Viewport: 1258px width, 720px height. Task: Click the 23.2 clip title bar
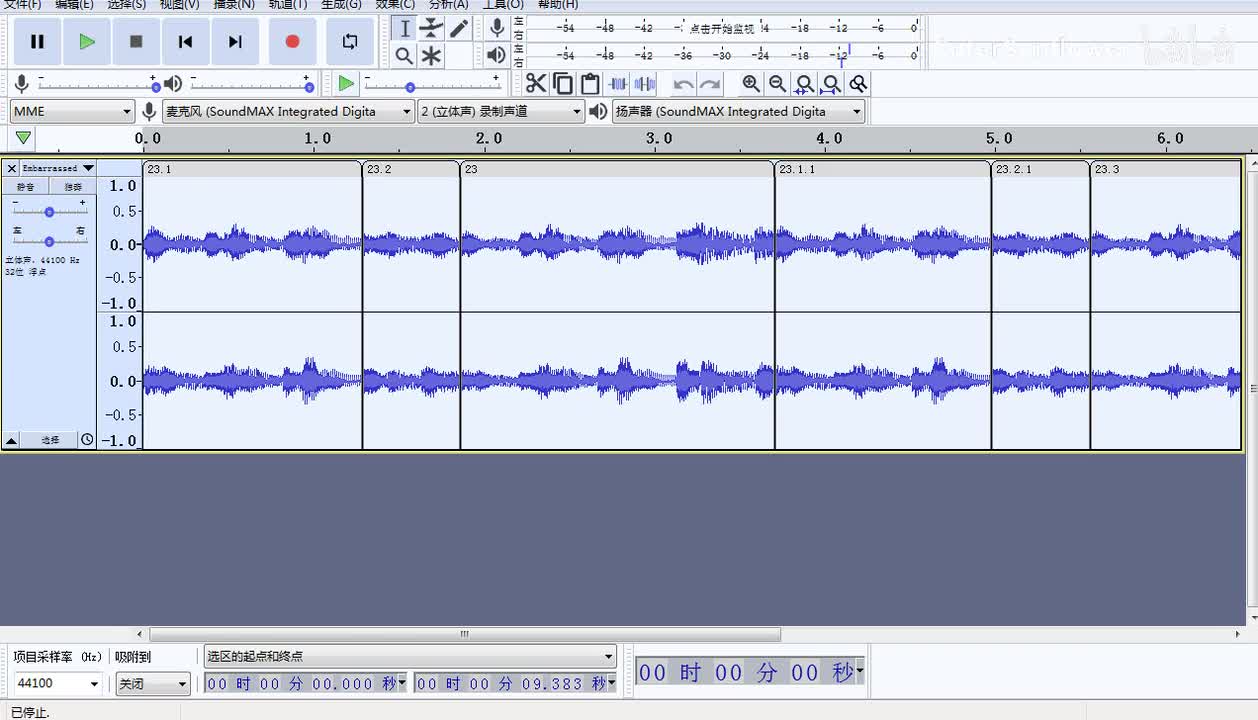pos(411,169)
